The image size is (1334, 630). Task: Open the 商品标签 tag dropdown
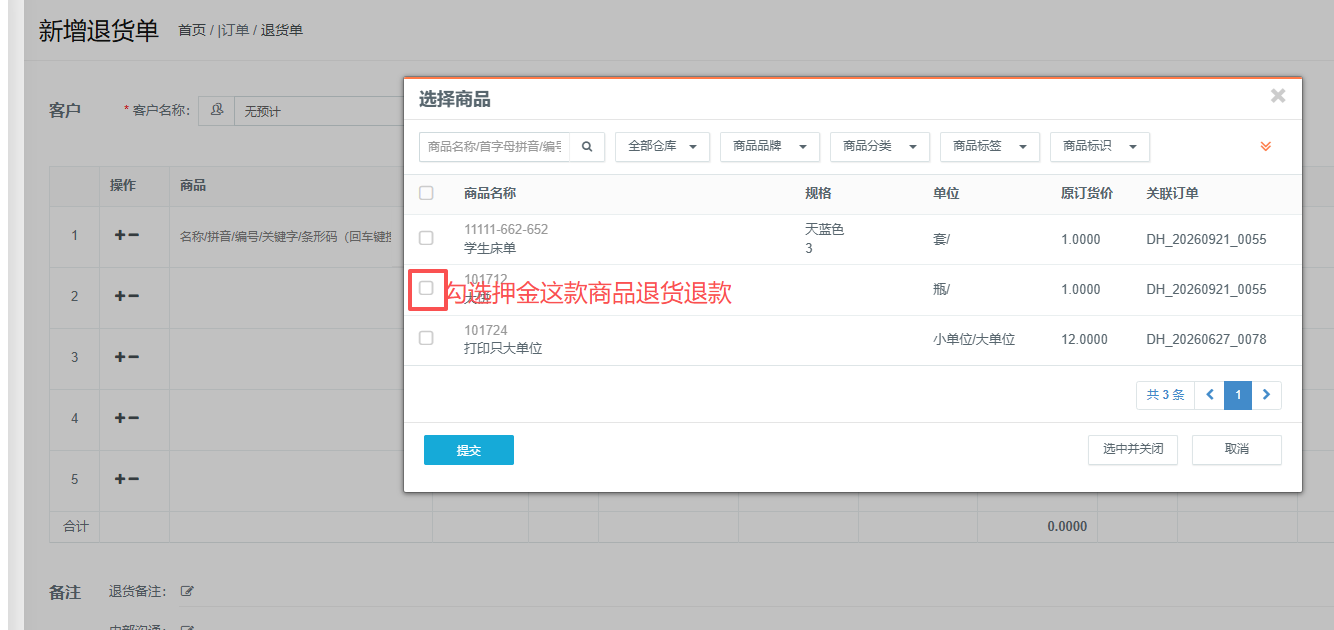[990, 146]
